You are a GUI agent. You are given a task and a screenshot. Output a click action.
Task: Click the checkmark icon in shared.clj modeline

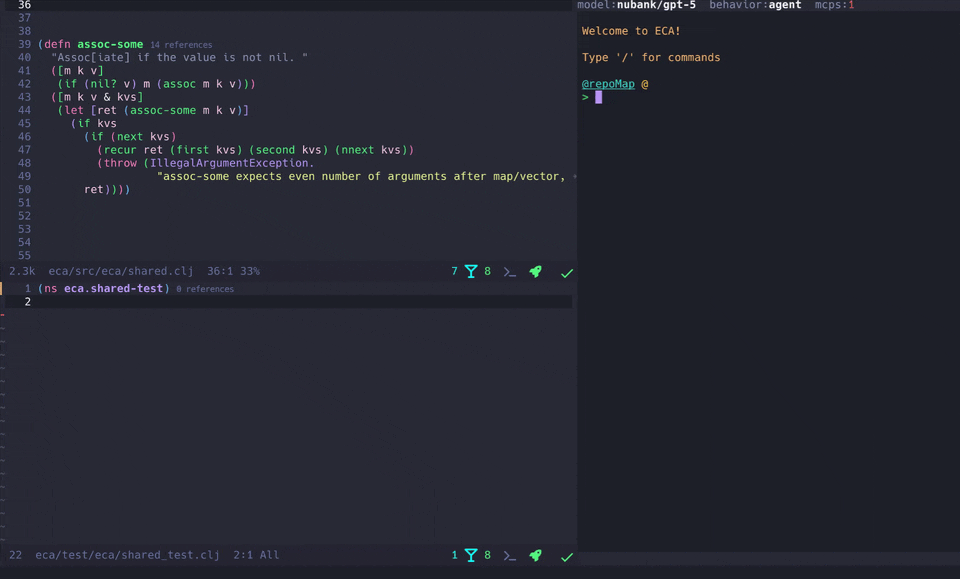(x=566, y=272)
